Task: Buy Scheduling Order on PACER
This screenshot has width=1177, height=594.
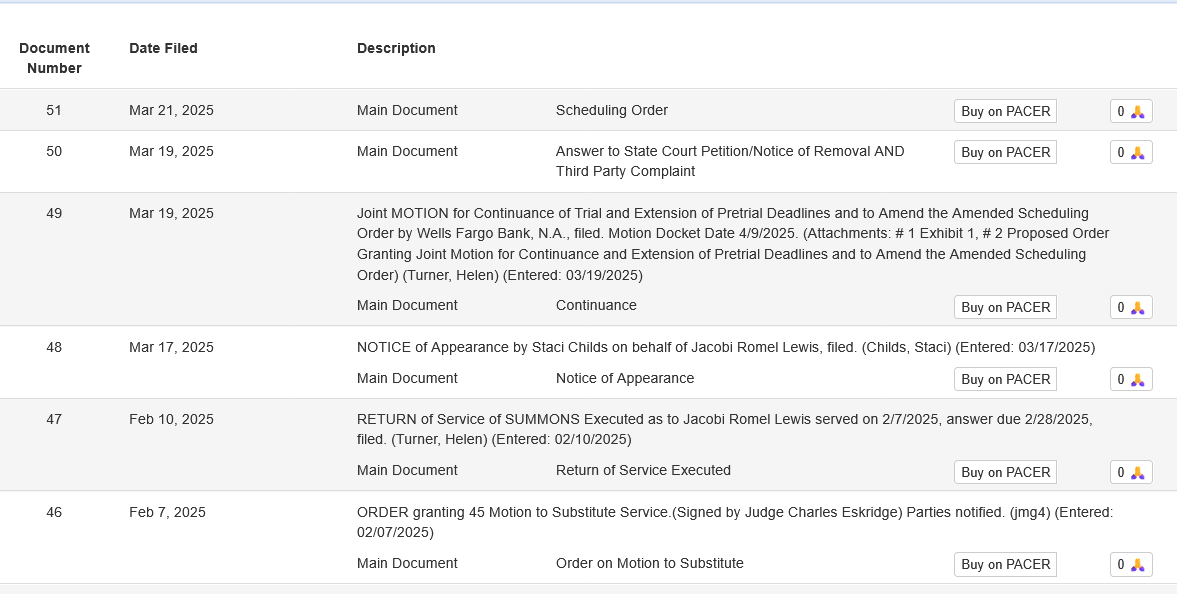Action: coord(1005,111)
